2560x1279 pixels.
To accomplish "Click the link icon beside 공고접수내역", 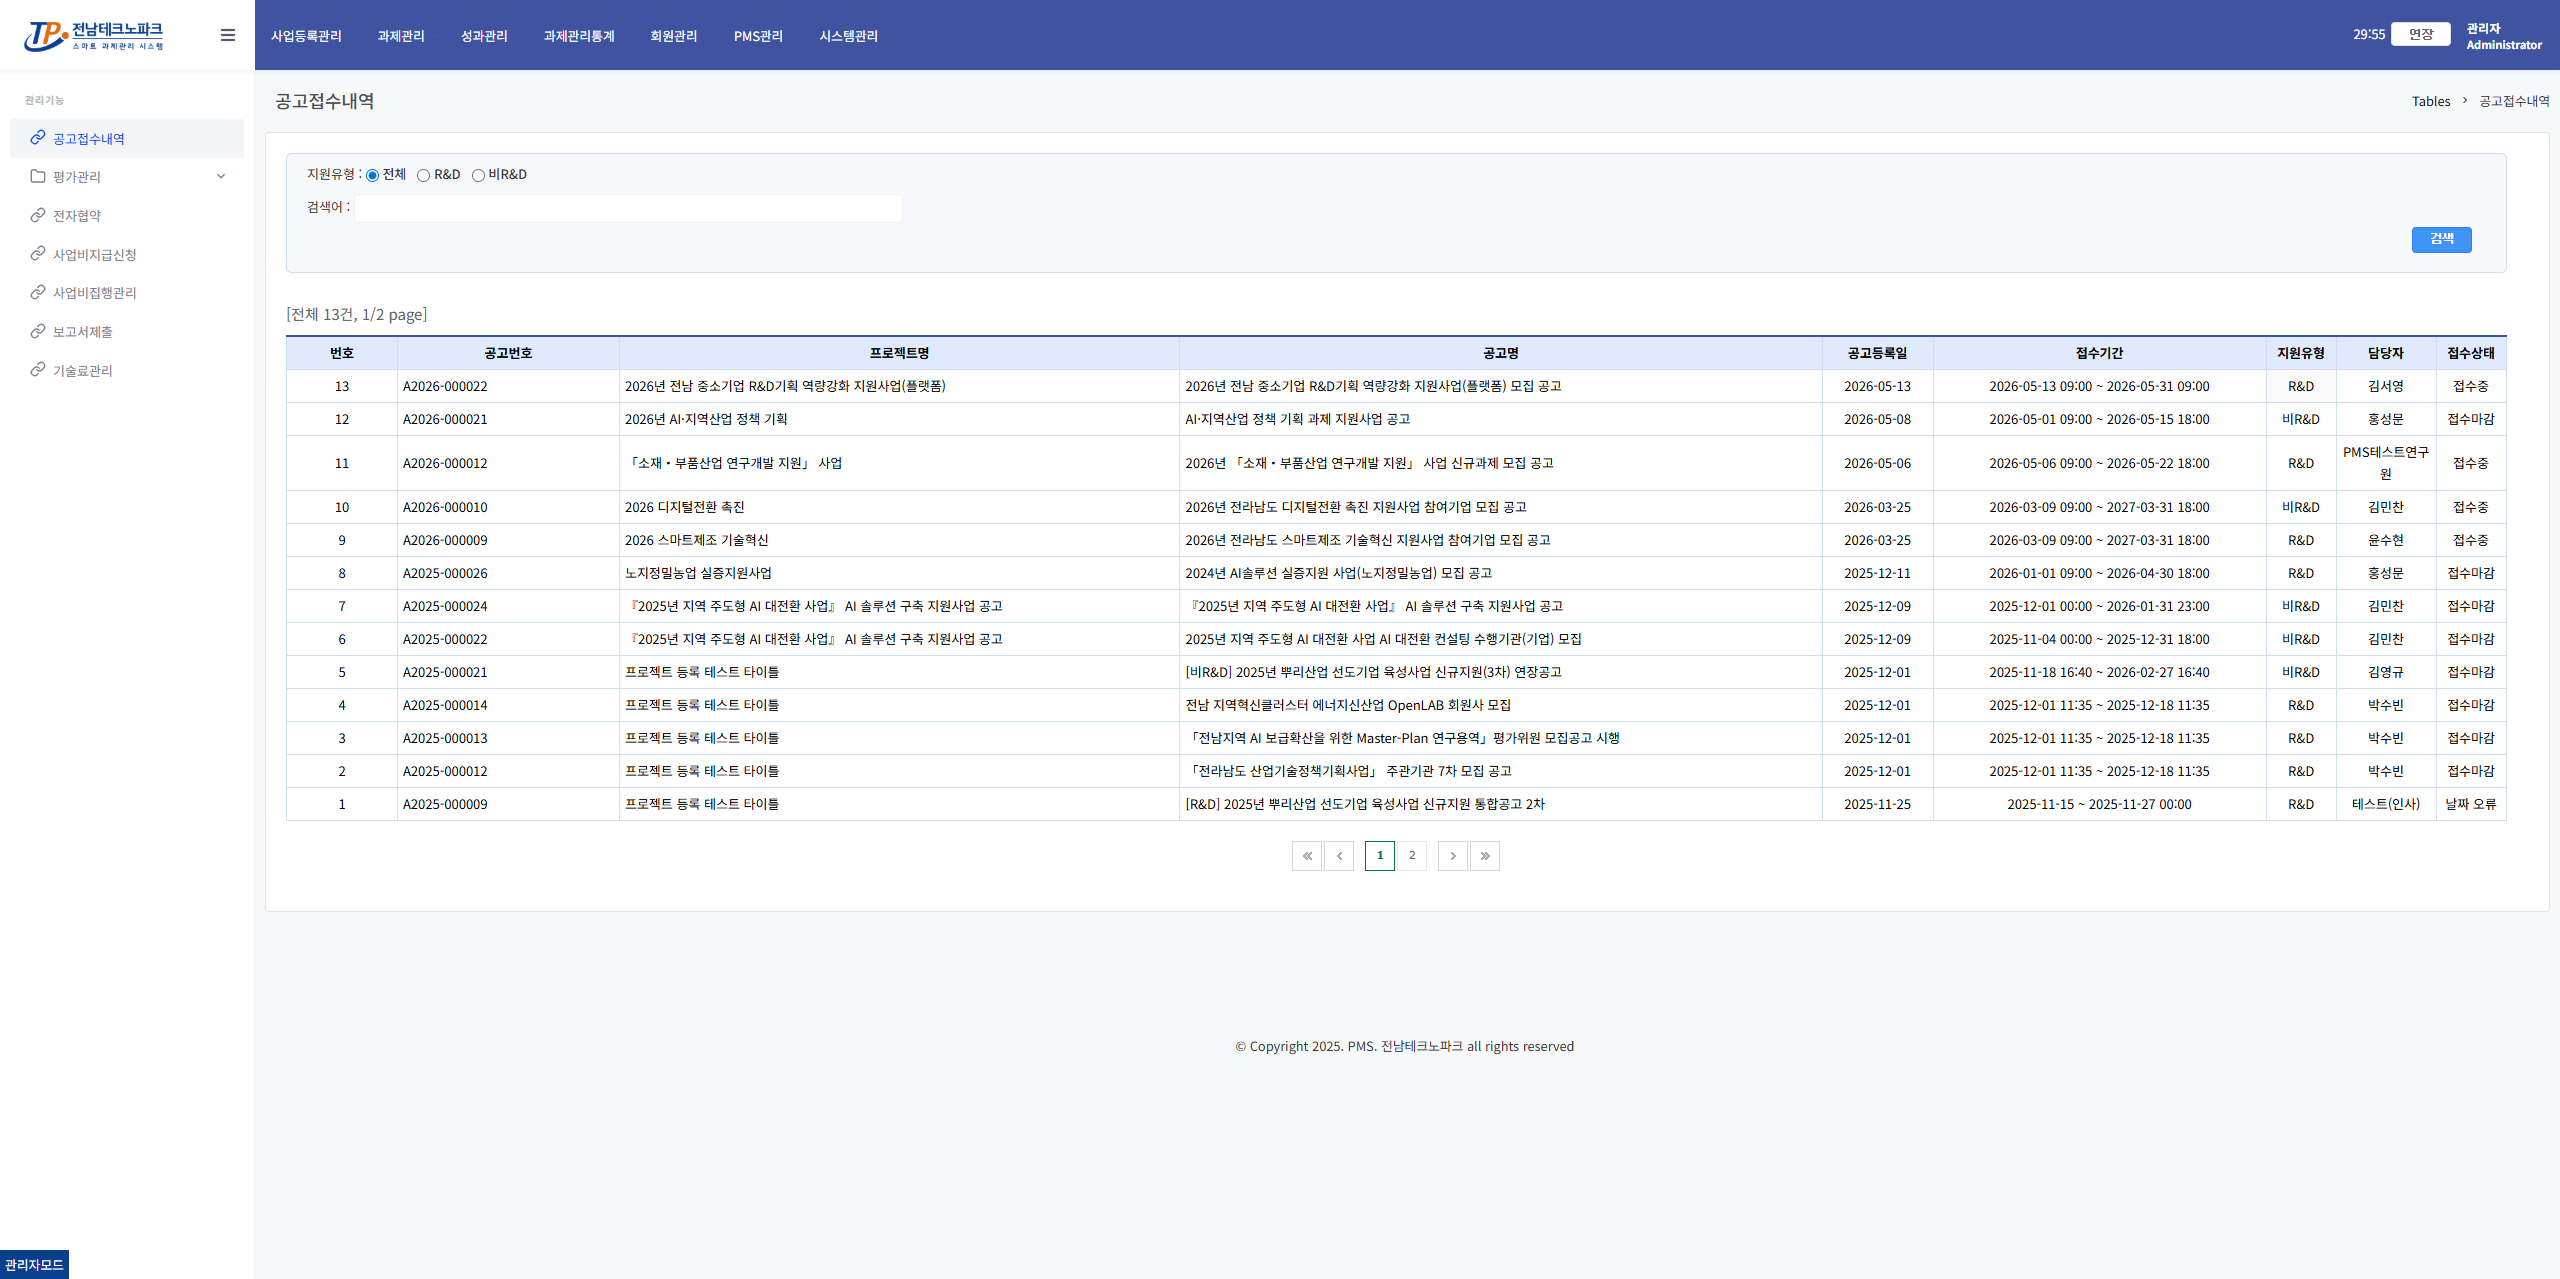I will tap(38, 138).
